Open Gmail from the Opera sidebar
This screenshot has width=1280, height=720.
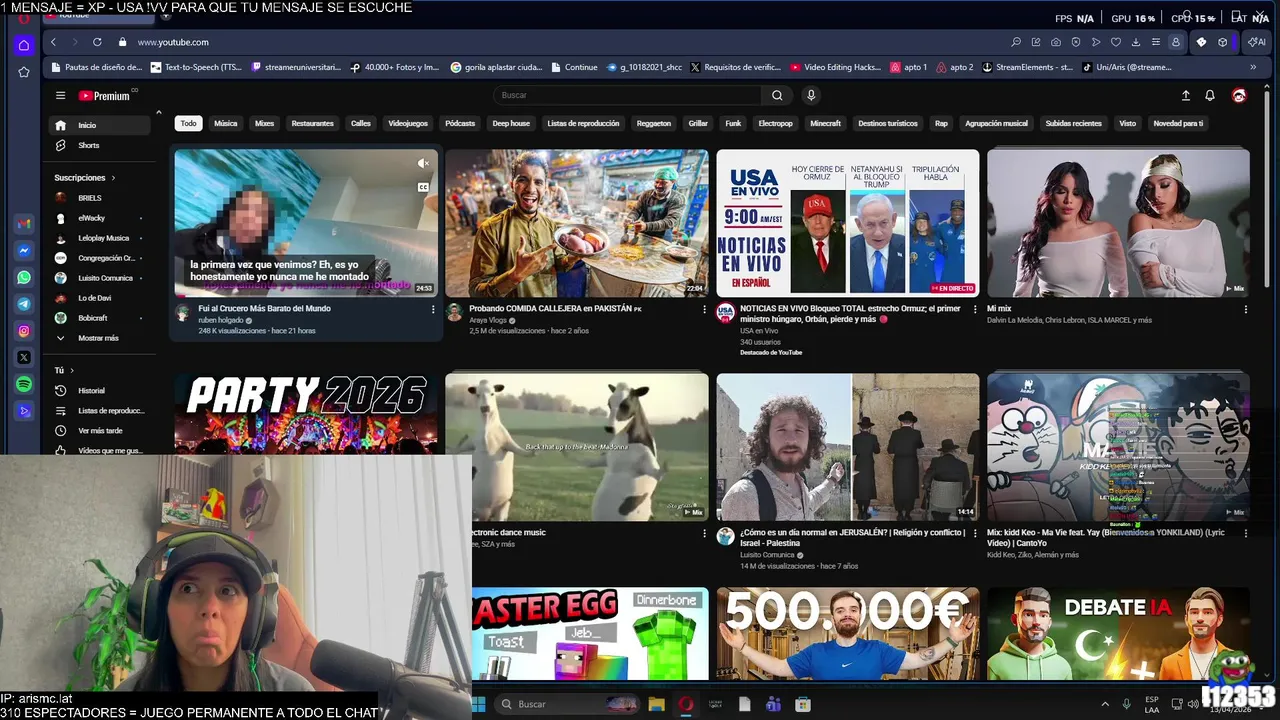tap(24, 224)
